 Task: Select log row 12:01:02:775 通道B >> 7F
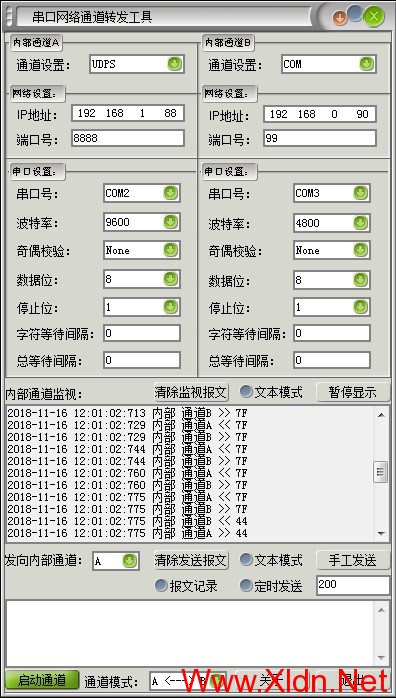128,509
